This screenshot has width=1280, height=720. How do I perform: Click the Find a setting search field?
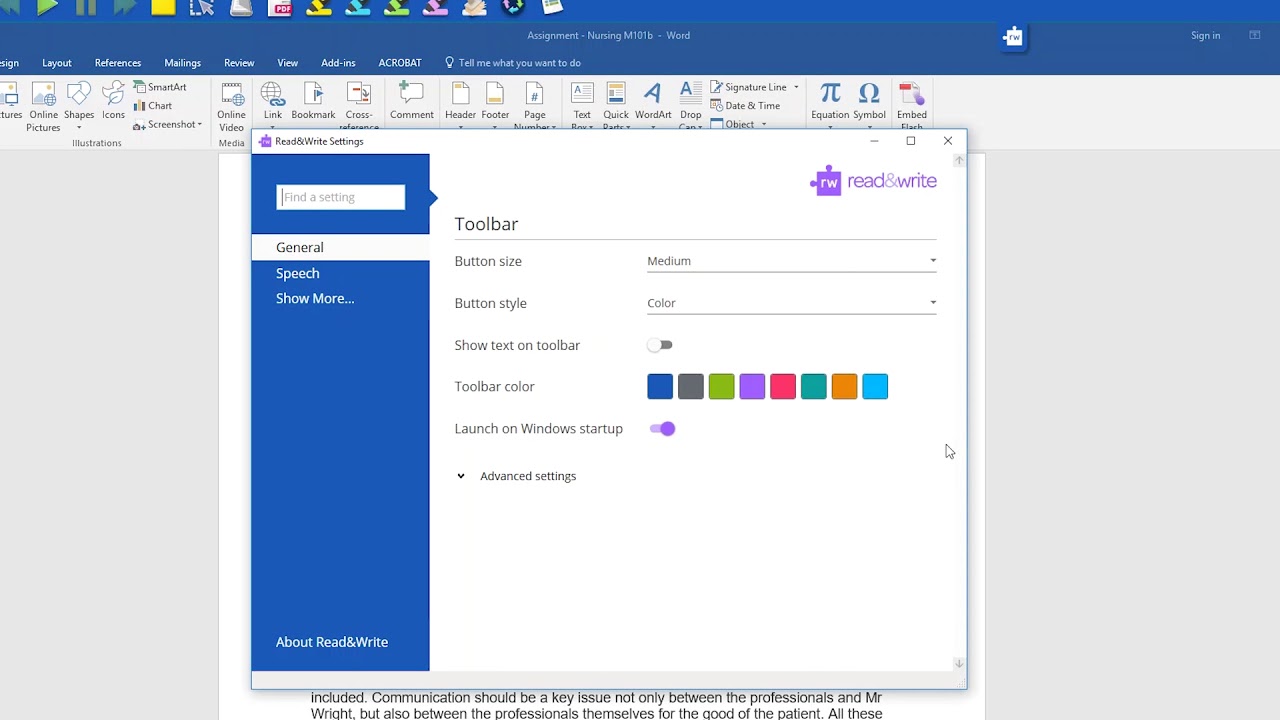[341, 197]
